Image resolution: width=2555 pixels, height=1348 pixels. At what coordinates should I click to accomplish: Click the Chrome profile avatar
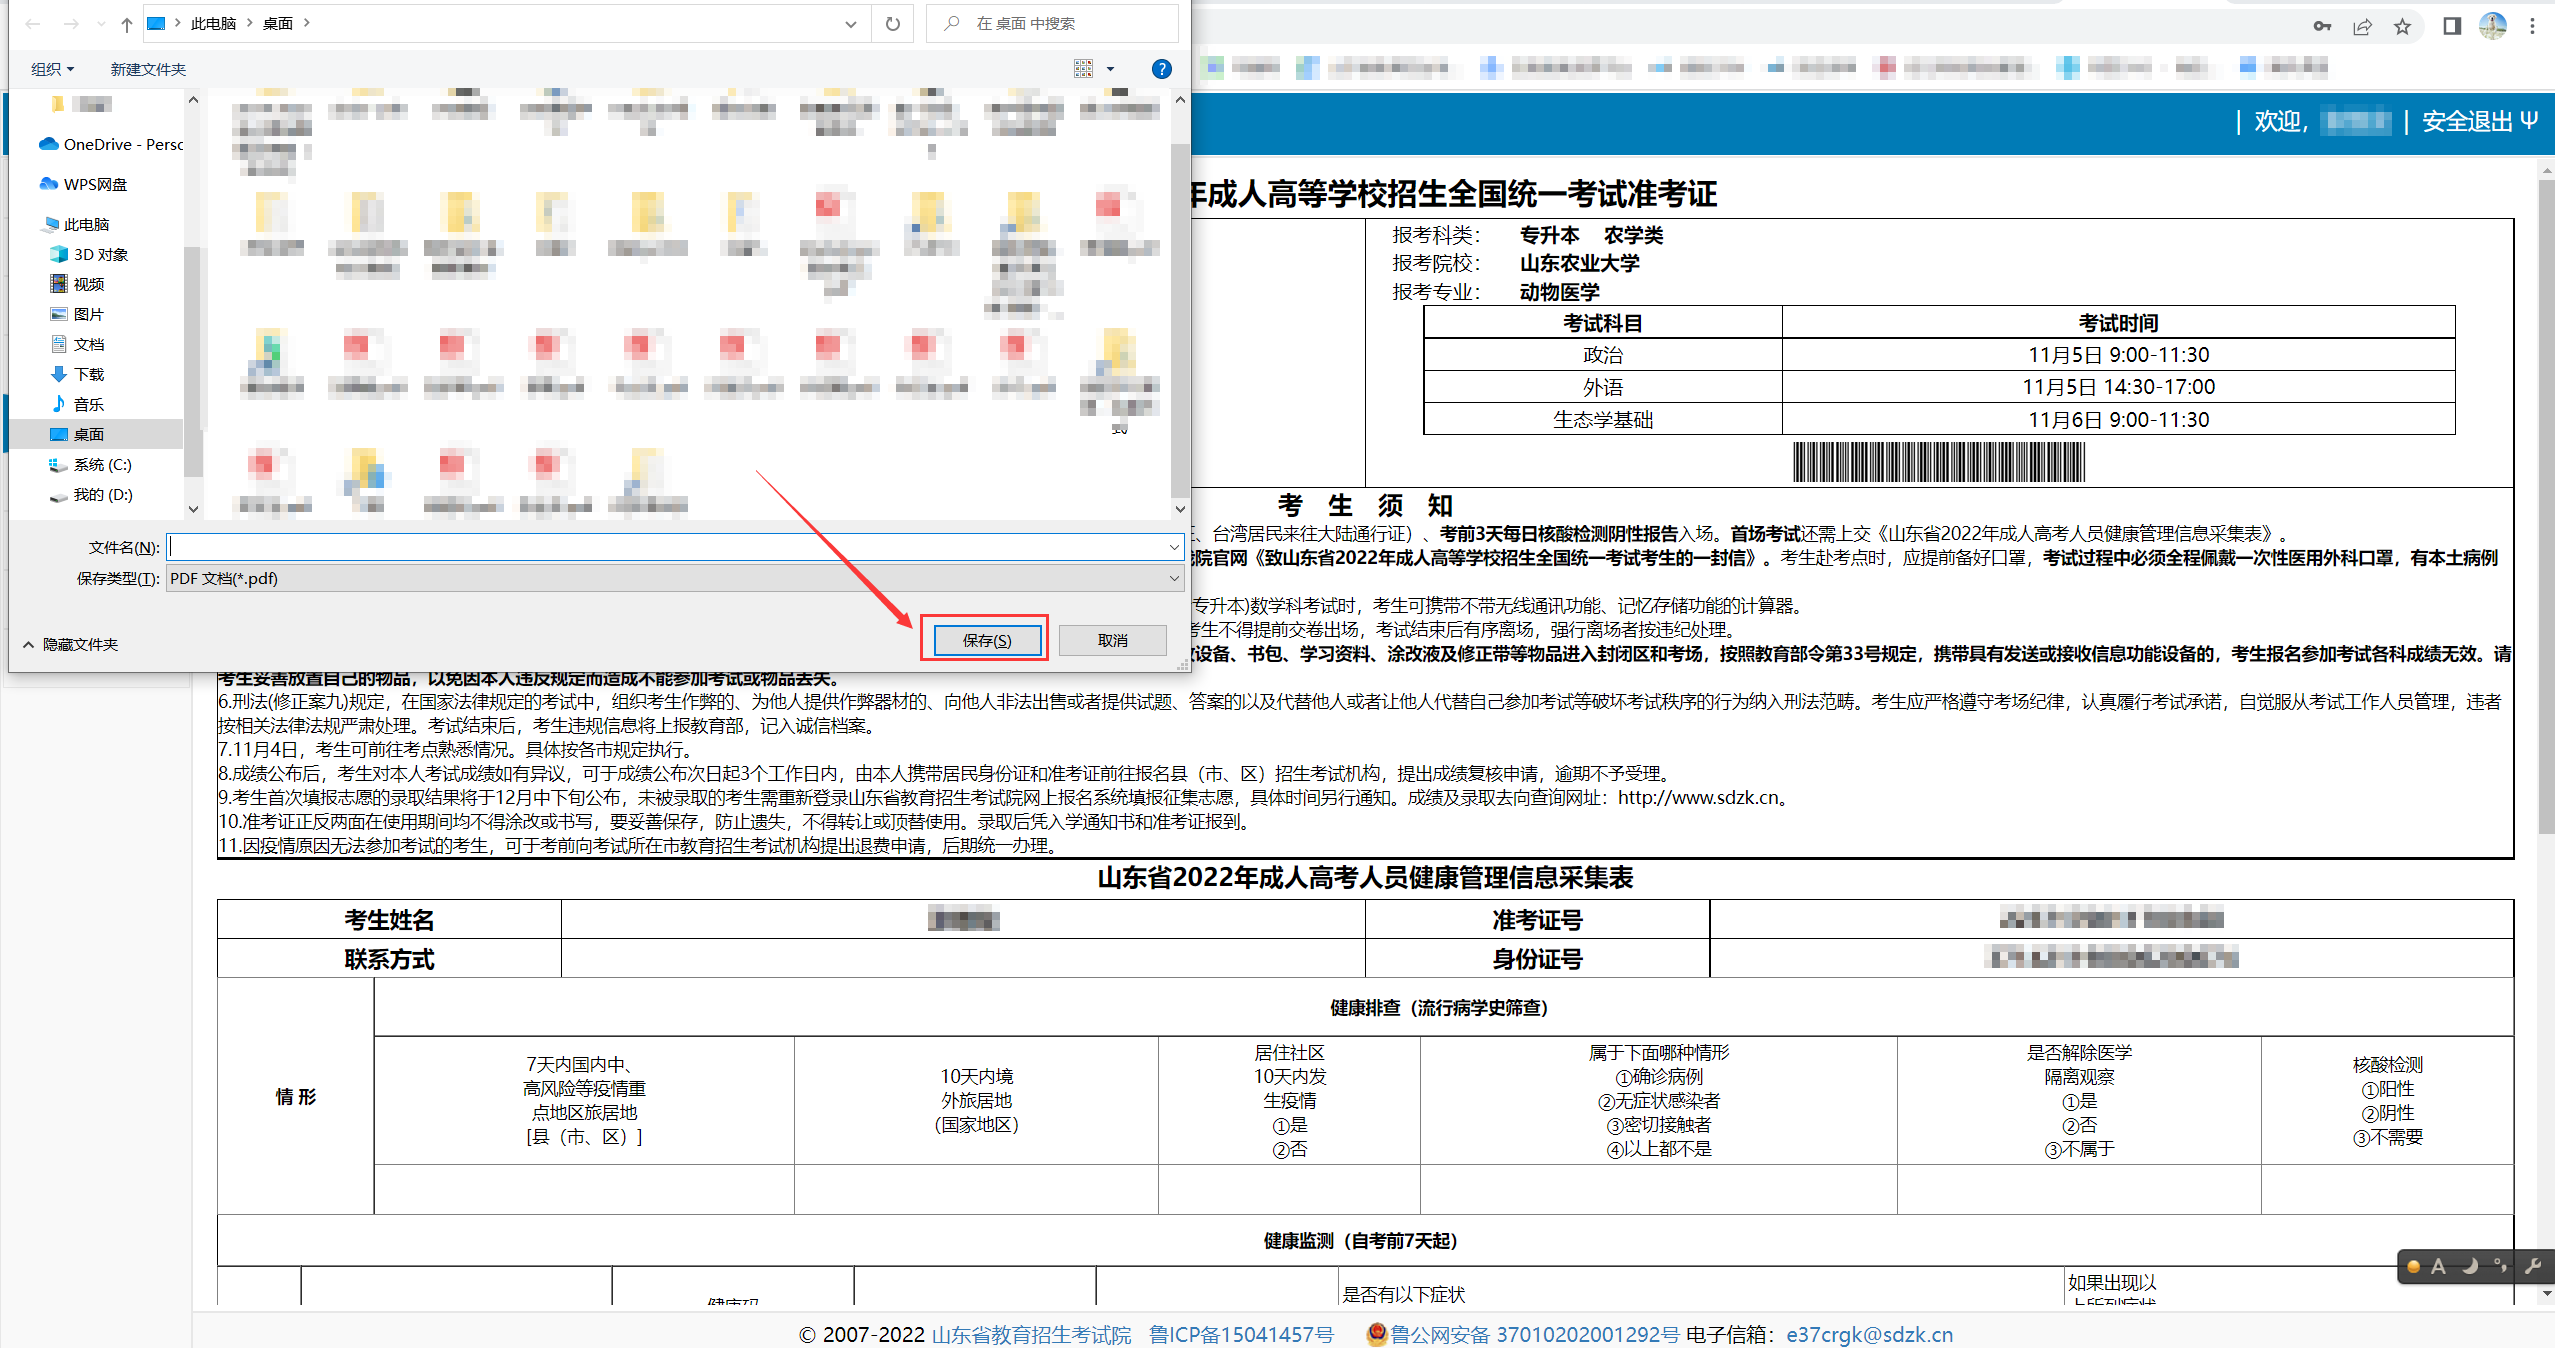tap(2492, 26)
